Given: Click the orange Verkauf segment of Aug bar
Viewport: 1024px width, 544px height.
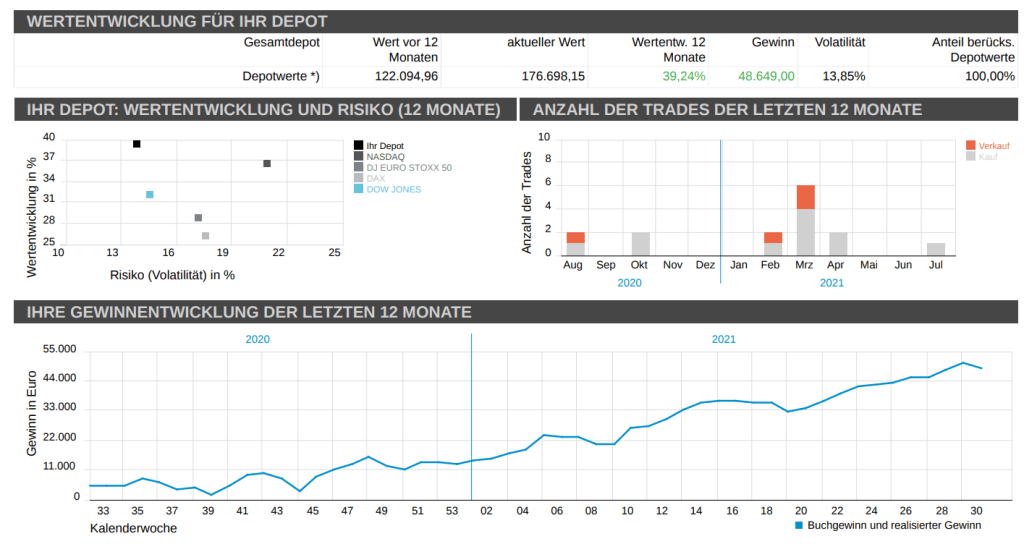Looking at the screenshot, I should pos(575,238).
